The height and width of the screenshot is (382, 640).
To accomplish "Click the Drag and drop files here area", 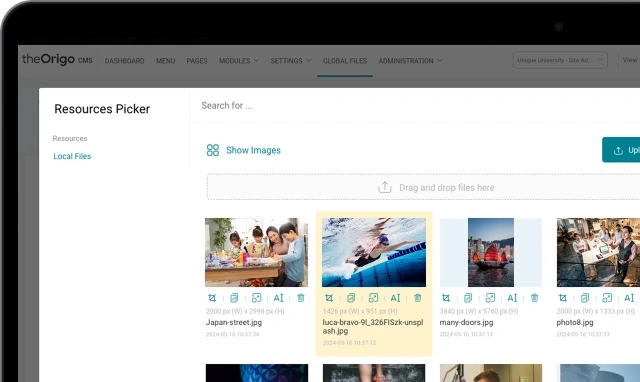I will tap(423, 187).
